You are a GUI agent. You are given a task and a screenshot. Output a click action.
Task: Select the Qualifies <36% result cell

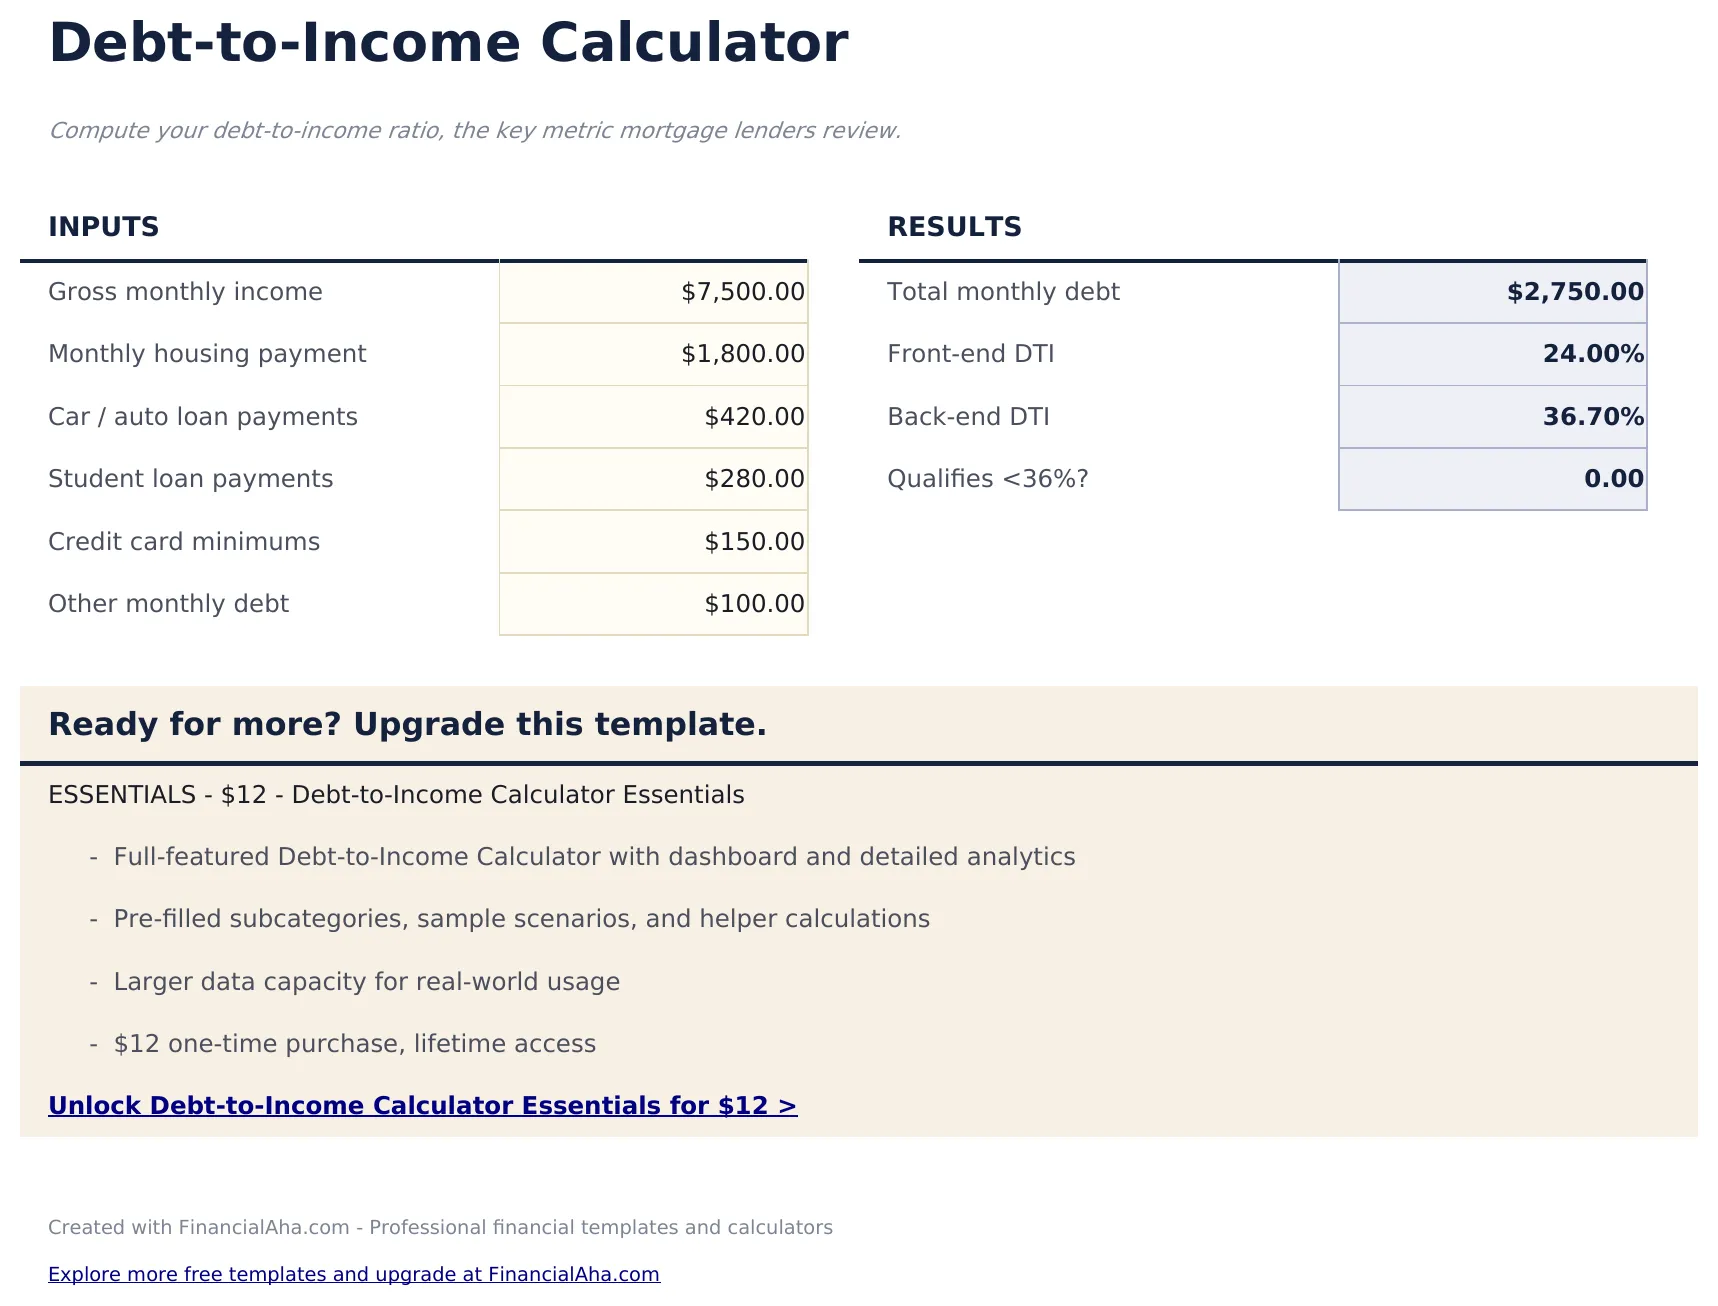tap(1491, 478)
